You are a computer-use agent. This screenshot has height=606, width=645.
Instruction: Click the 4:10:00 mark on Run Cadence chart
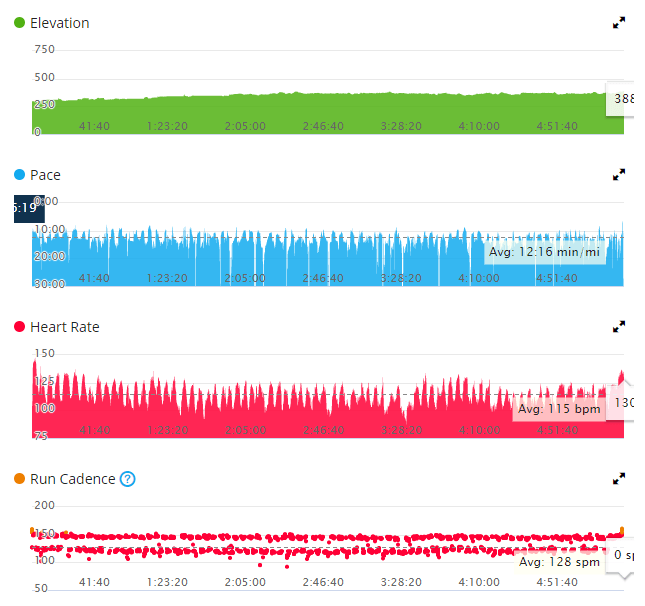pos(478,580)
